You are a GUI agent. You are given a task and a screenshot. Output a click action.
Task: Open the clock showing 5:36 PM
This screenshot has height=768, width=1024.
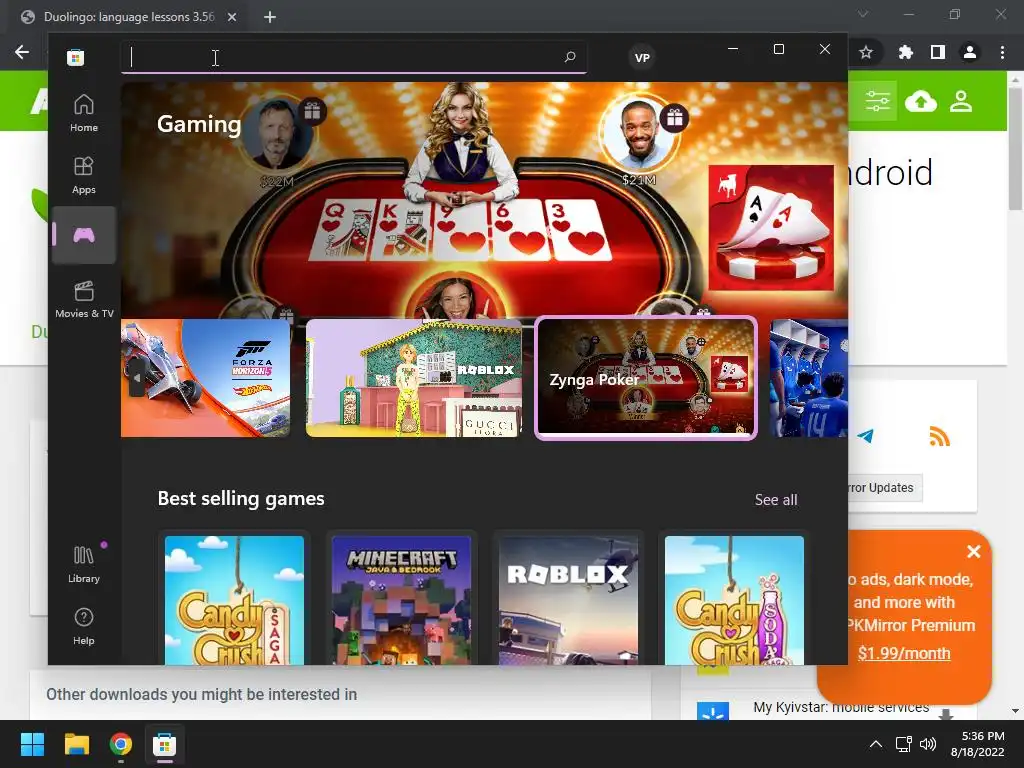tap(978, 744)
